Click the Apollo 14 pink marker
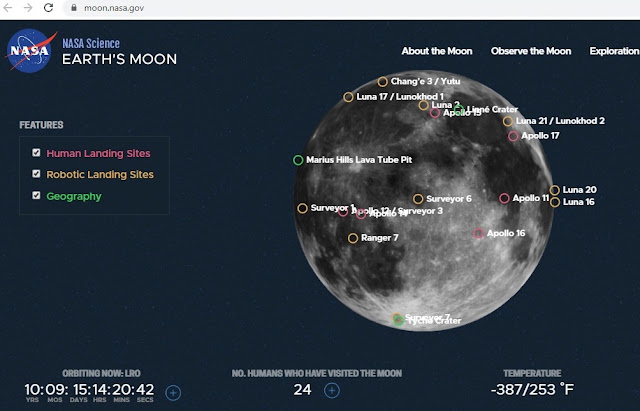Viewport: 640px width, 411px height. (x=361, y=214)
